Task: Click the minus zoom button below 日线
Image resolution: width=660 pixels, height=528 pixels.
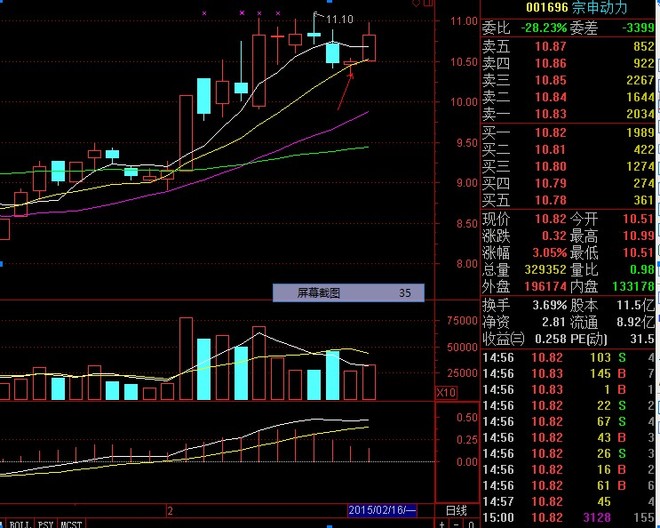Action: point(457,525)
